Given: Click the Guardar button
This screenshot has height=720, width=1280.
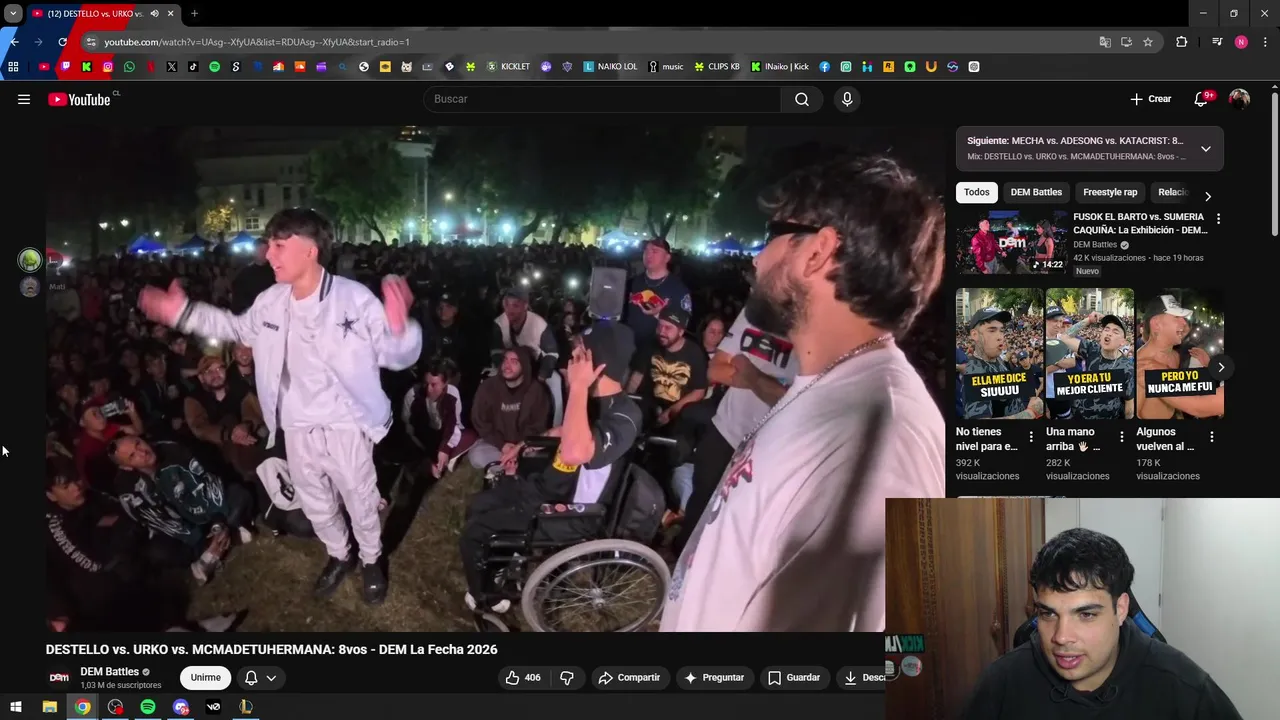Looking at the screenshot, I should click(794, 677).
